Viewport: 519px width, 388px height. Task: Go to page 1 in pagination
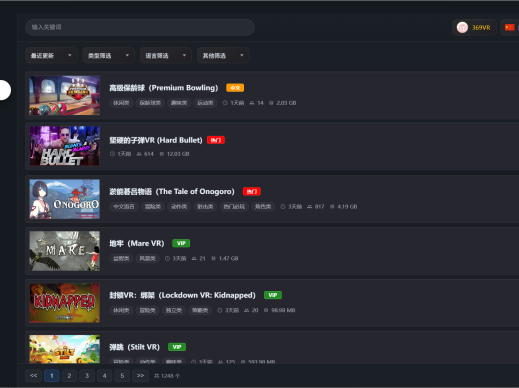[52, 376]
